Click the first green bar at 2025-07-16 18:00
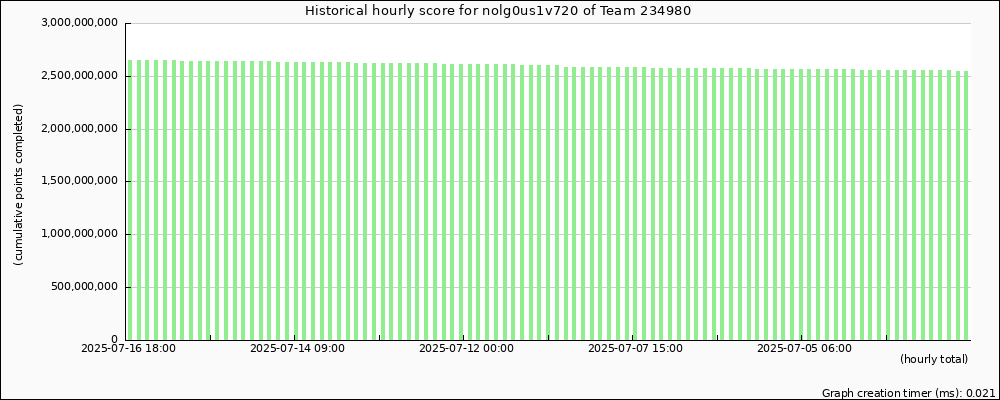 (x=130, y=200)
